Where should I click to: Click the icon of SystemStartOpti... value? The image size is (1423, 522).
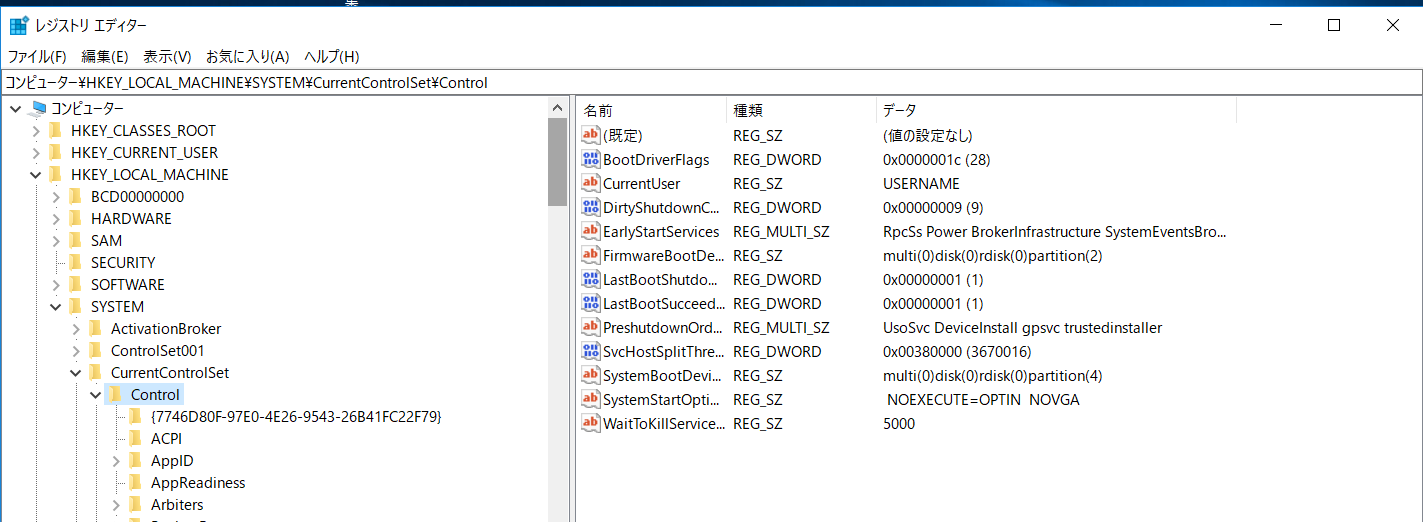(591, 399)
